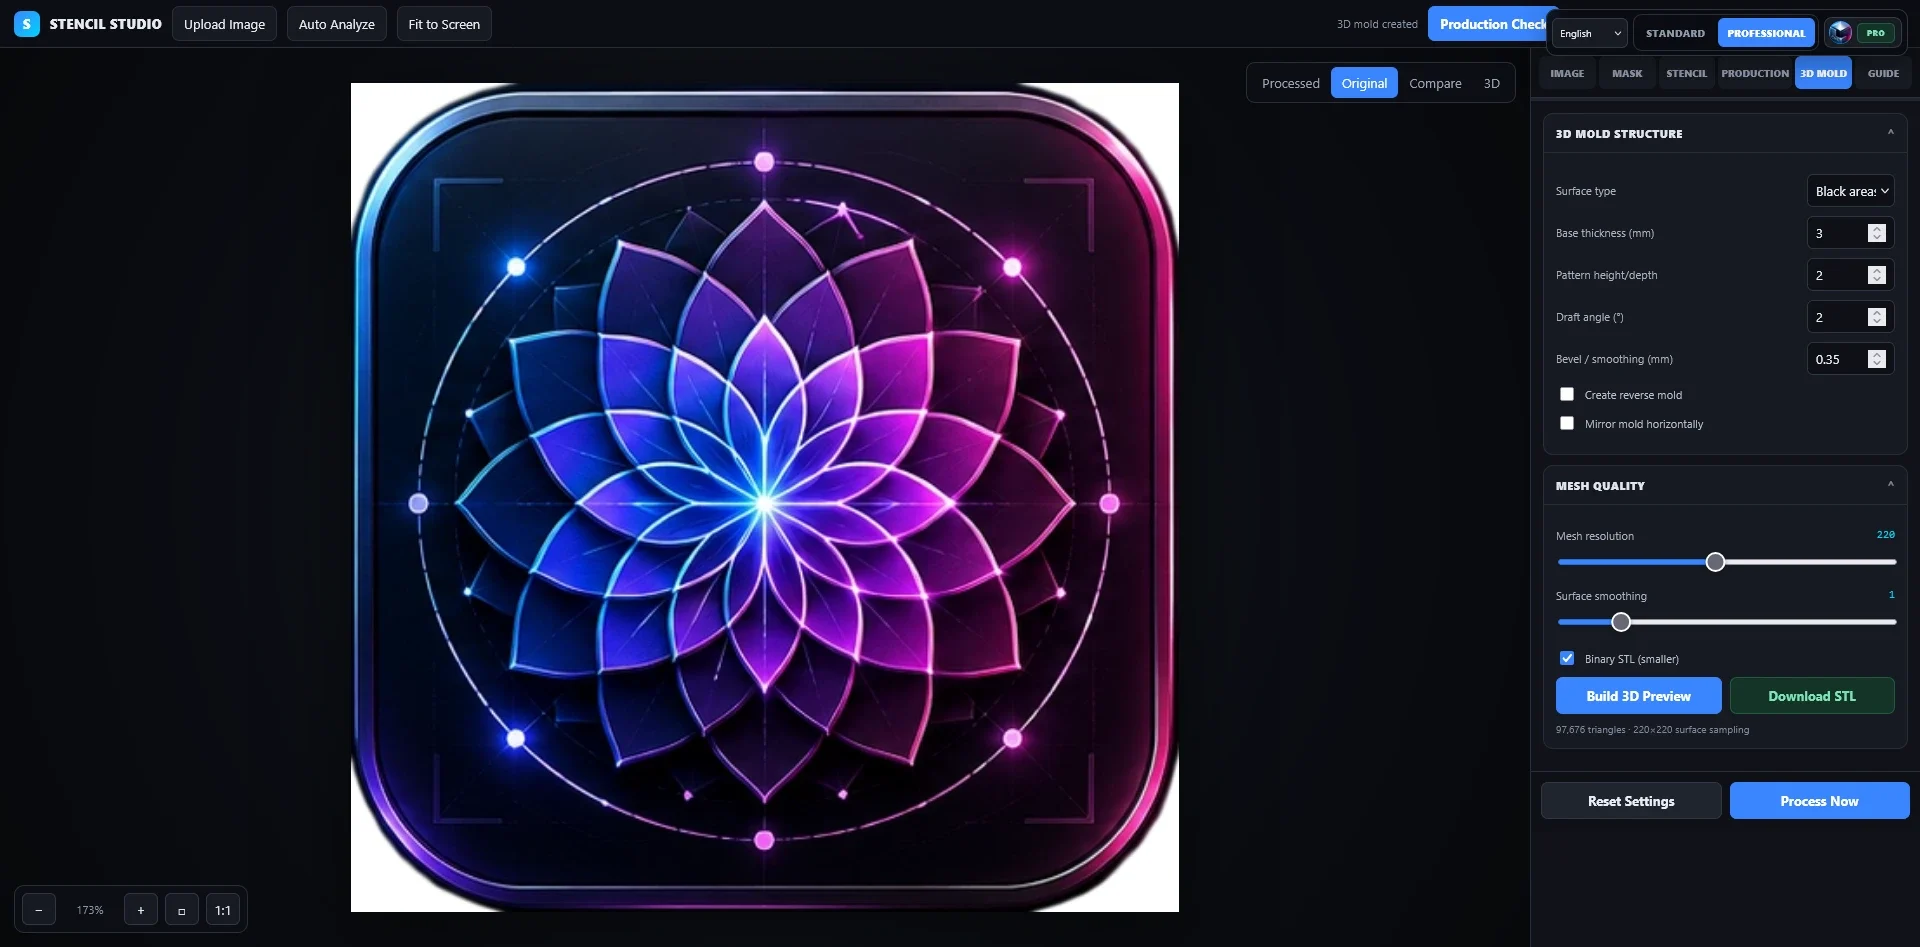Open the Image tab
The image size is (1920, 947).
coord(1567,73)
